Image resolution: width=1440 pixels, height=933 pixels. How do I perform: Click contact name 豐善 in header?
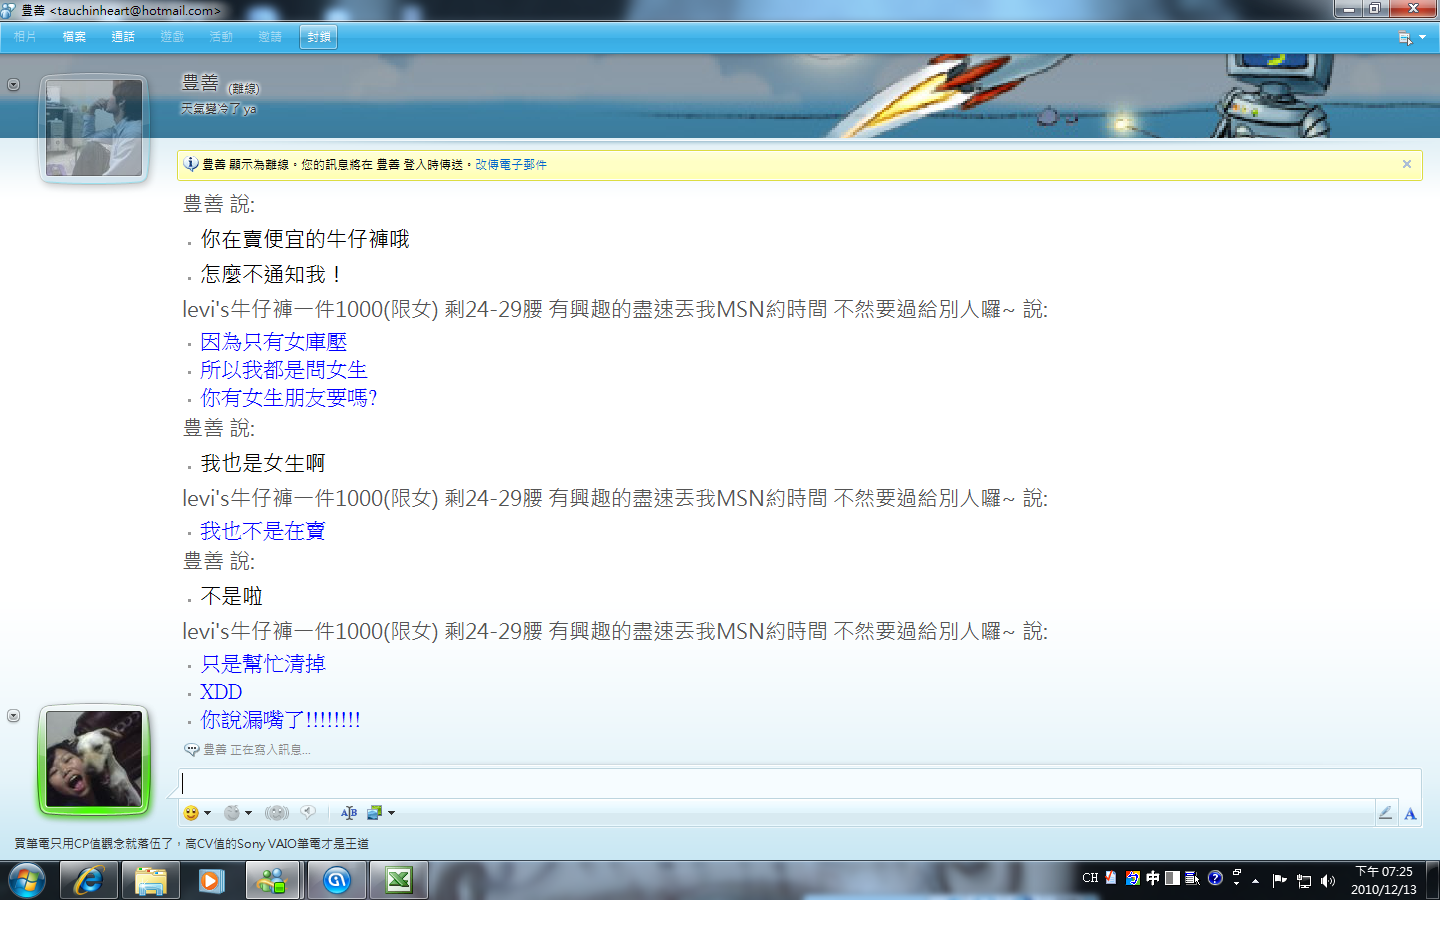tap(200, 83)
